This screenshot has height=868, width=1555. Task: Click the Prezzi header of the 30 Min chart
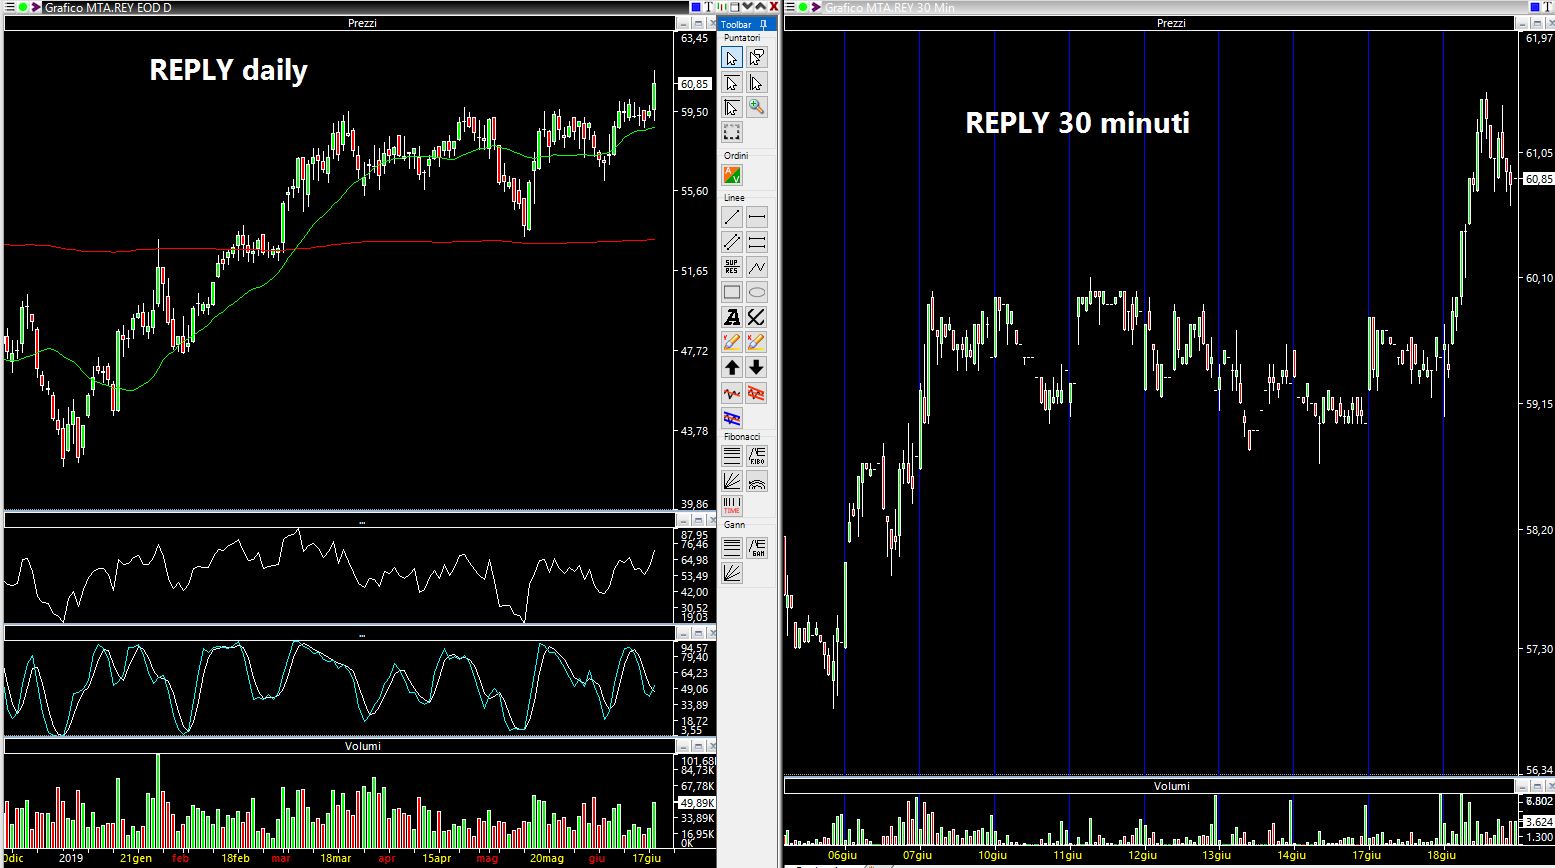pos(1171,23)
